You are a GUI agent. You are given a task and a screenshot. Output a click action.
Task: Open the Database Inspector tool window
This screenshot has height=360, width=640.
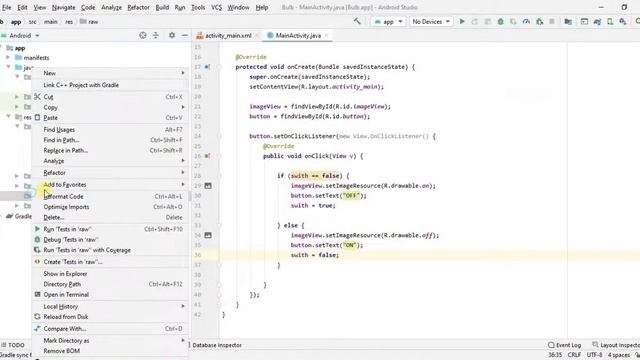click(216, 345)
